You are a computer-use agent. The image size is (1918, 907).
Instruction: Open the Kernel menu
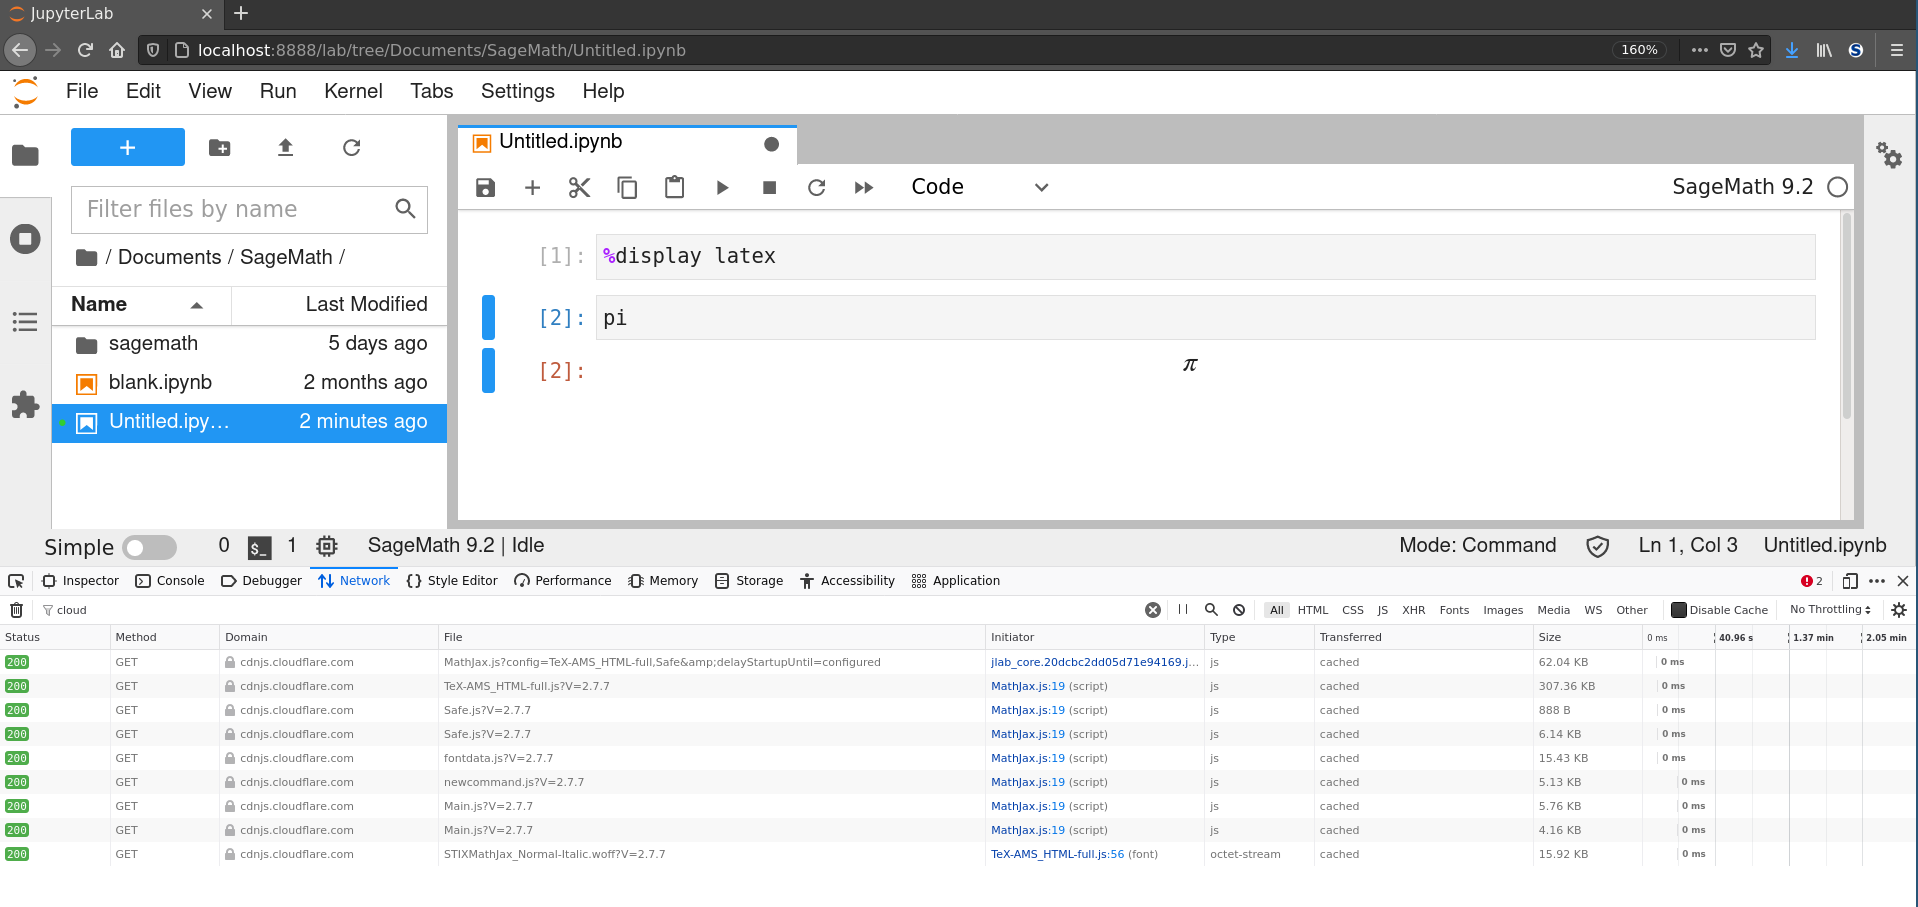(353, 91)
